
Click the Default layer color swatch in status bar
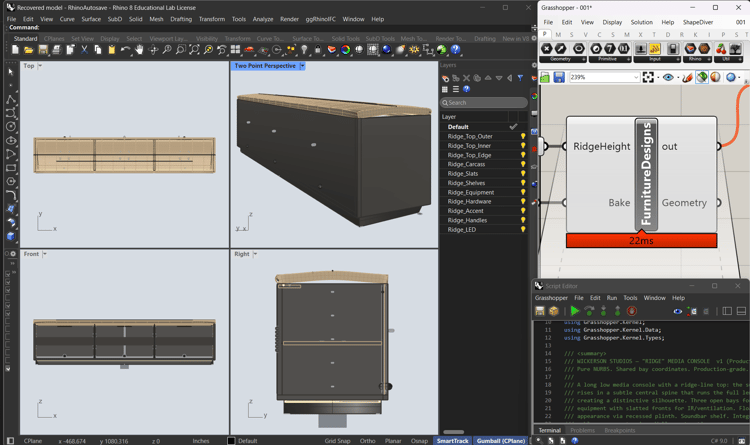click(x=232, y=441)
